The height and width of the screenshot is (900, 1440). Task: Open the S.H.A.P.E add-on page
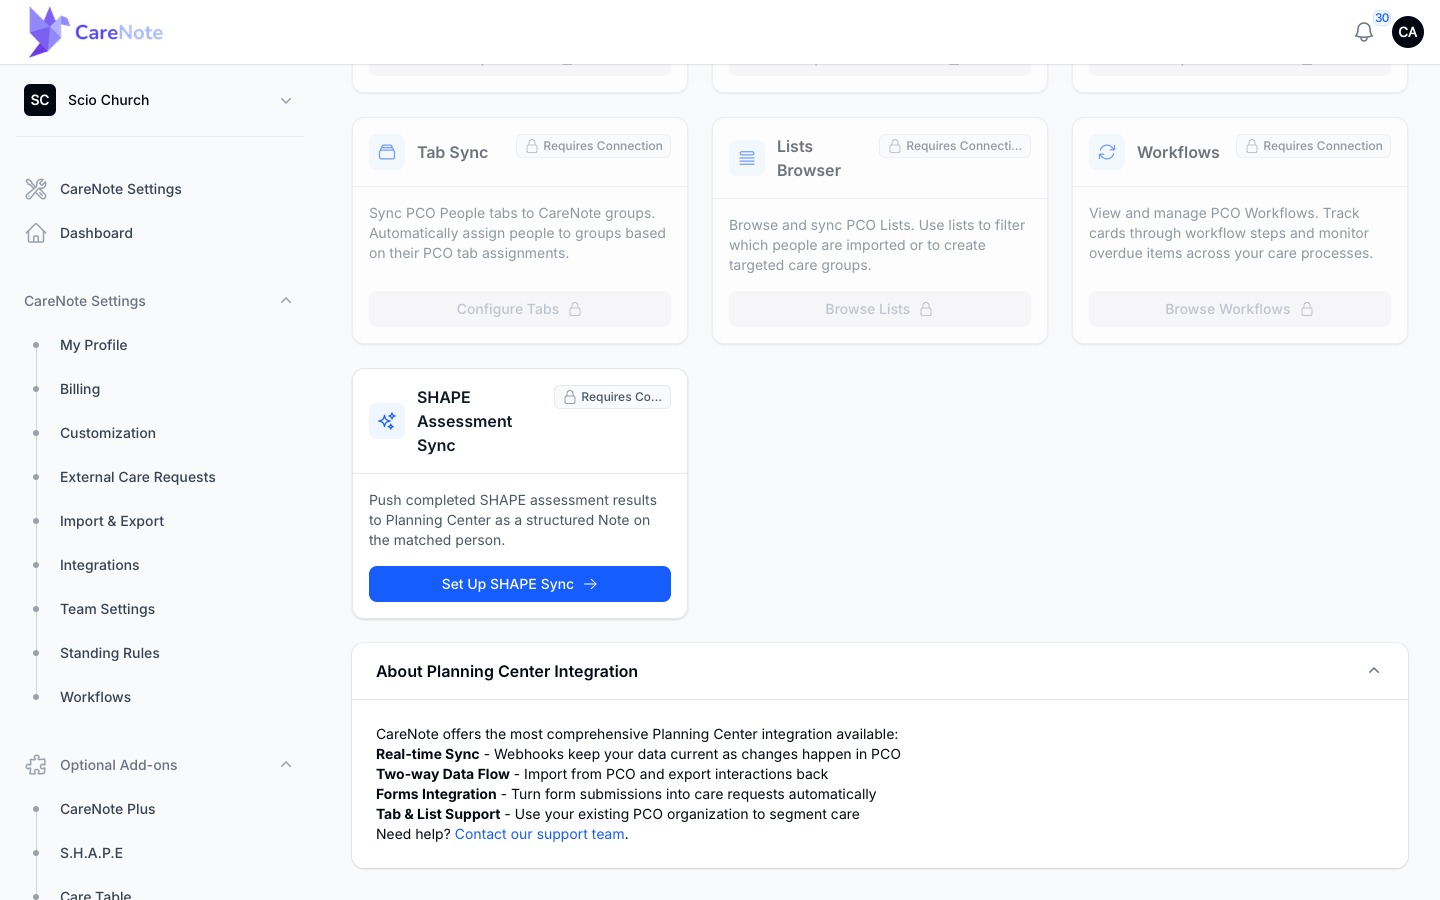click(x=92, y=853)
